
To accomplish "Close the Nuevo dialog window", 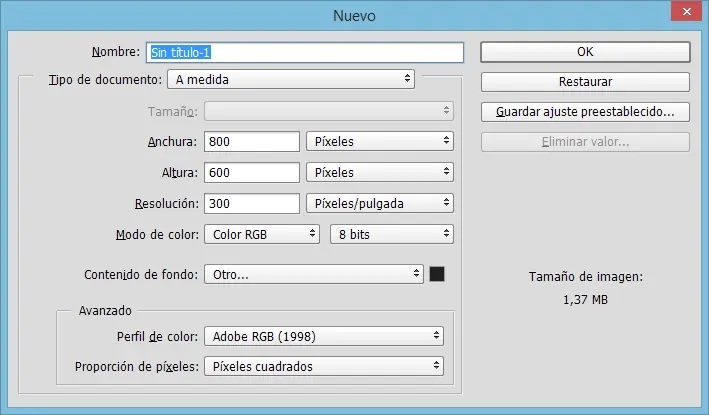I will 686,11.
